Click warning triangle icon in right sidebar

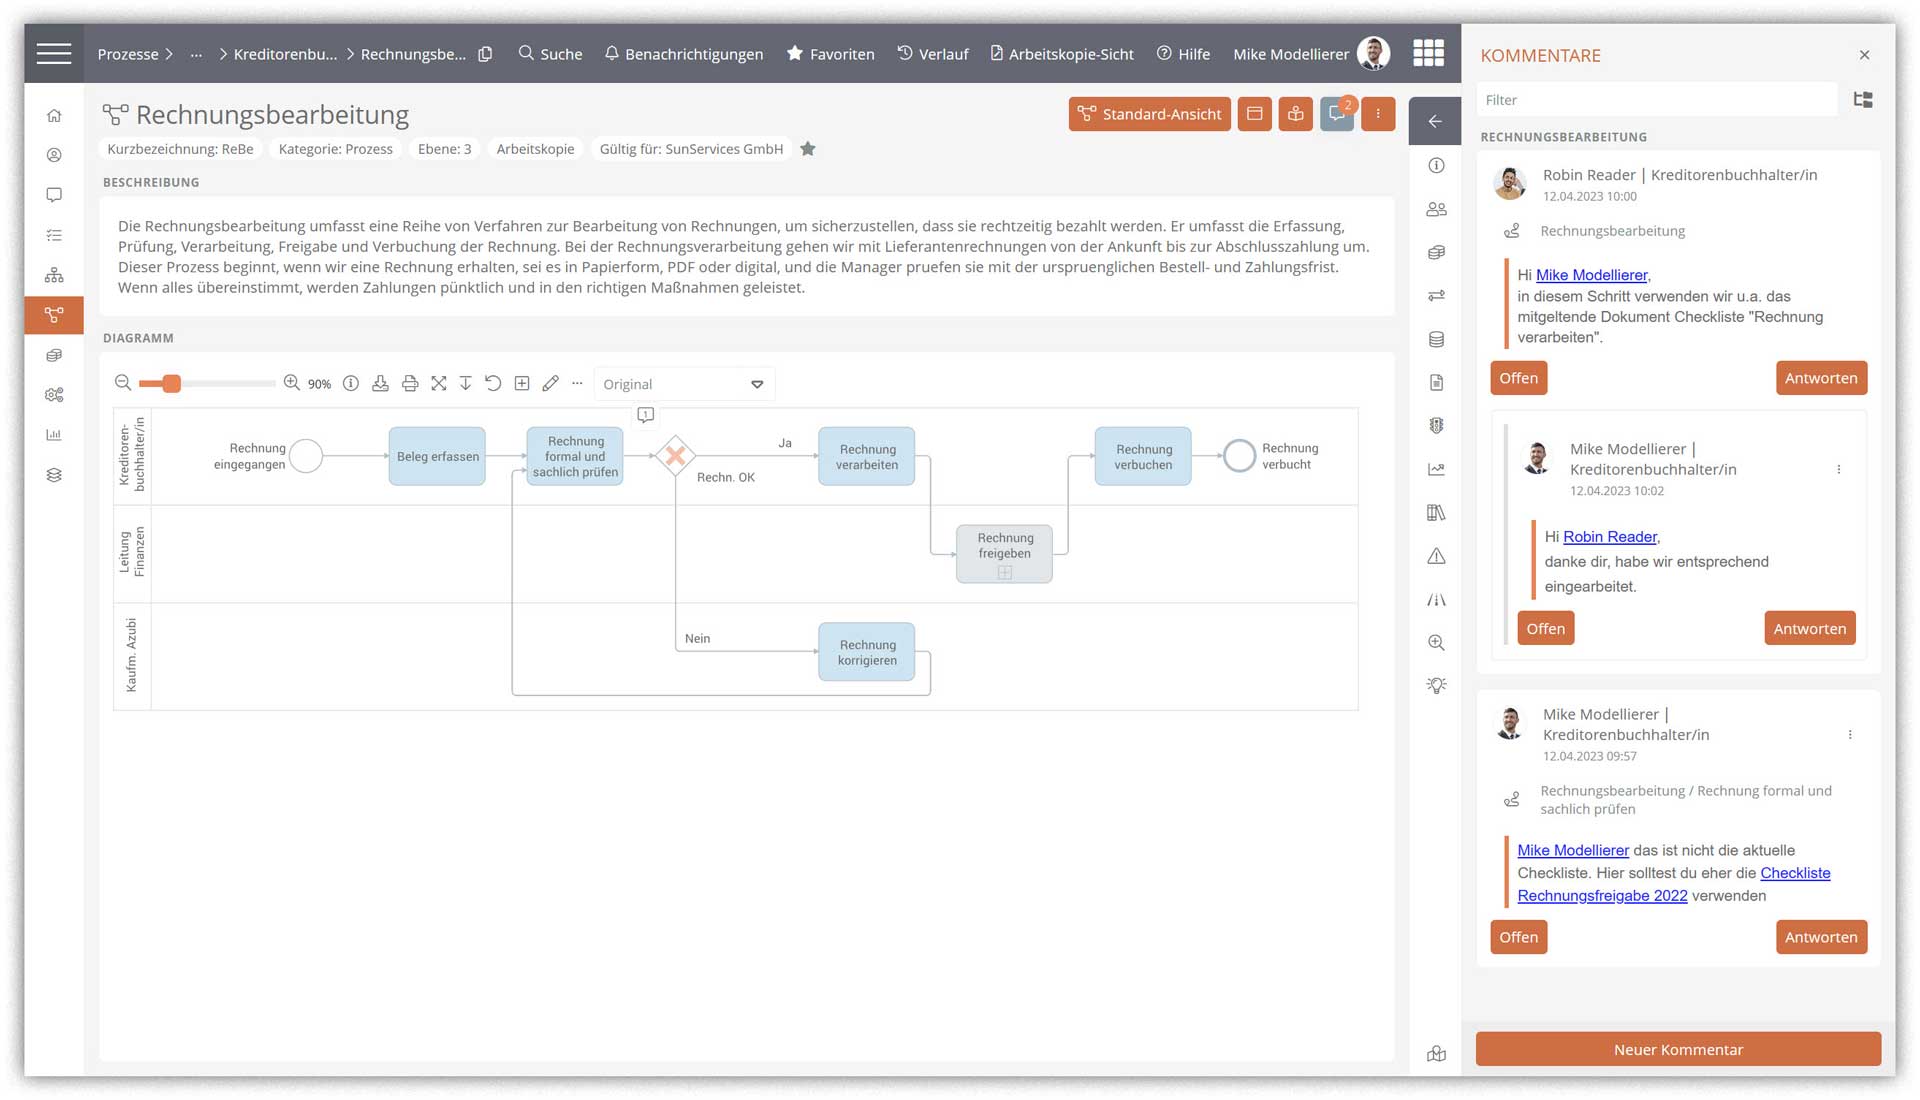(1436, 556)
